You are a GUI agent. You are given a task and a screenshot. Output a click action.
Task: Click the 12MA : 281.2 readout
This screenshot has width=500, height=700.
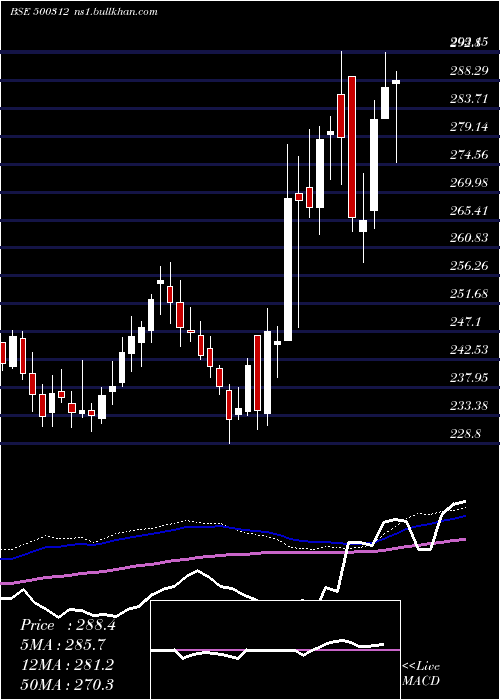67,665
